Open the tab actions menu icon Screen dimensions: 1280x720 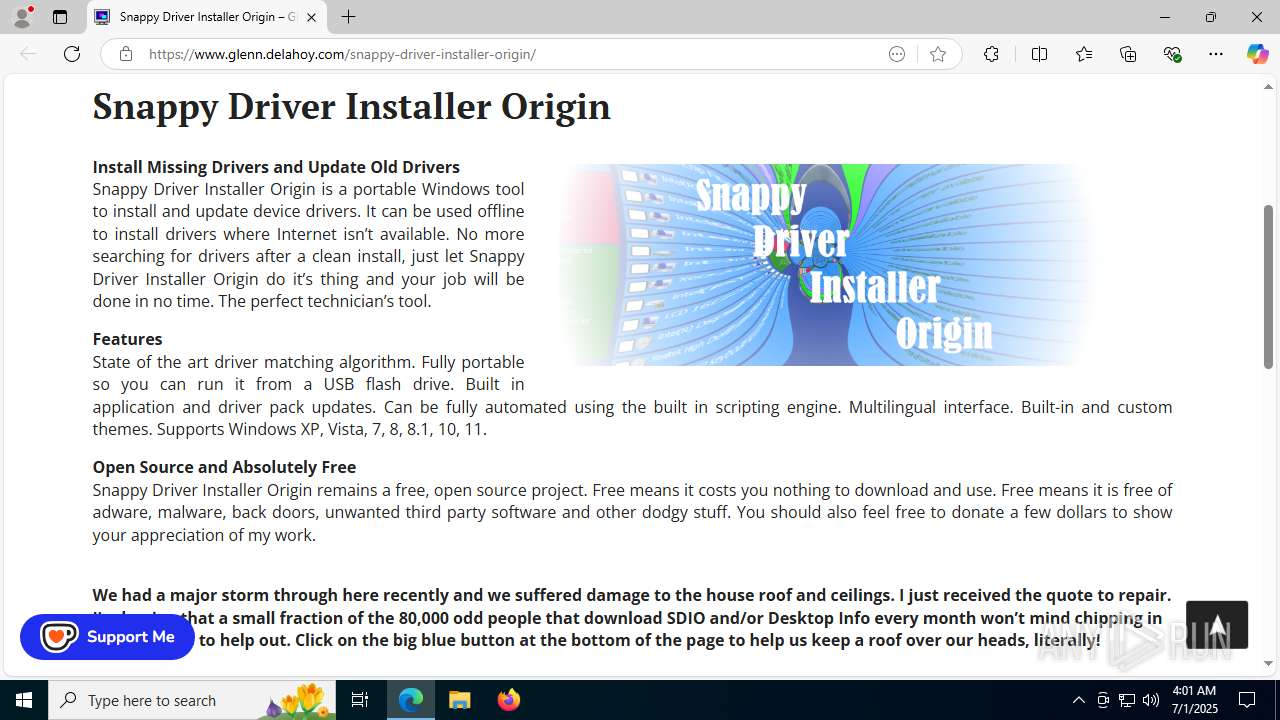tap(60, 17)
